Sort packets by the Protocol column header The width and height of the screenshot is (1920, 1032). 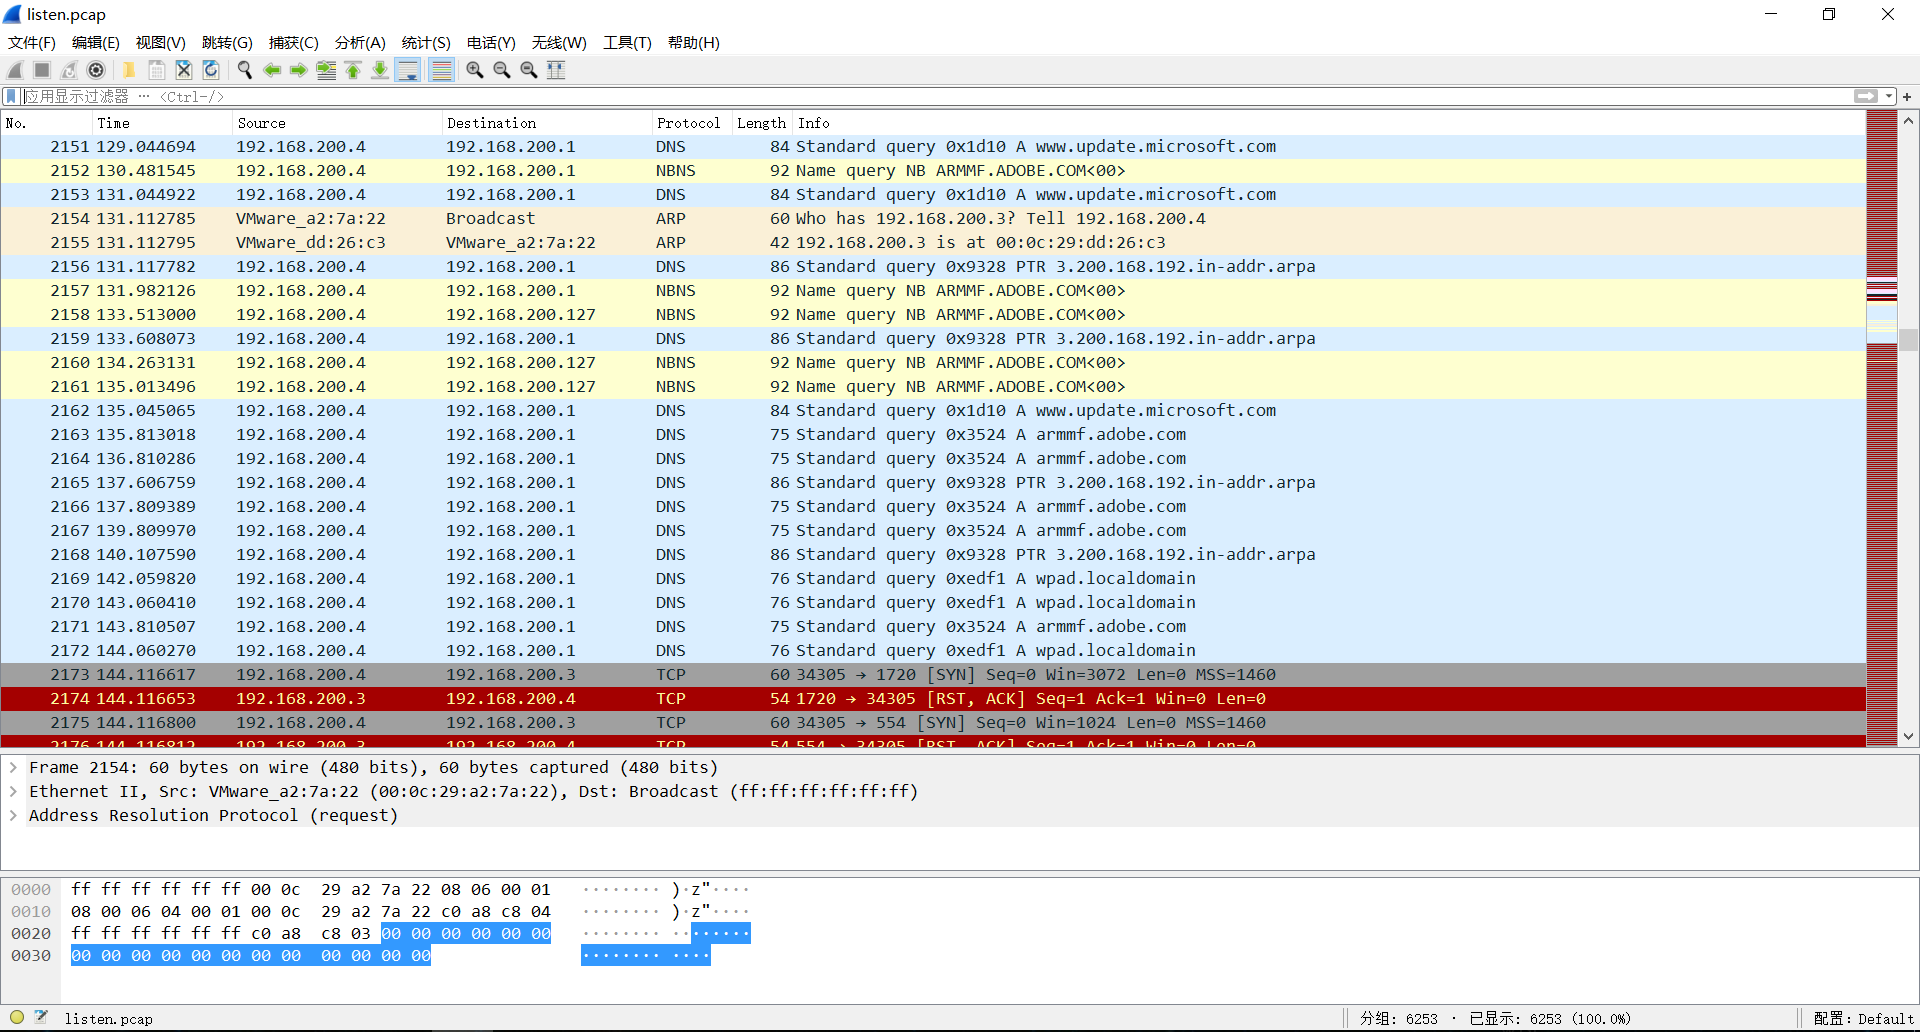(x=690, y=123)
